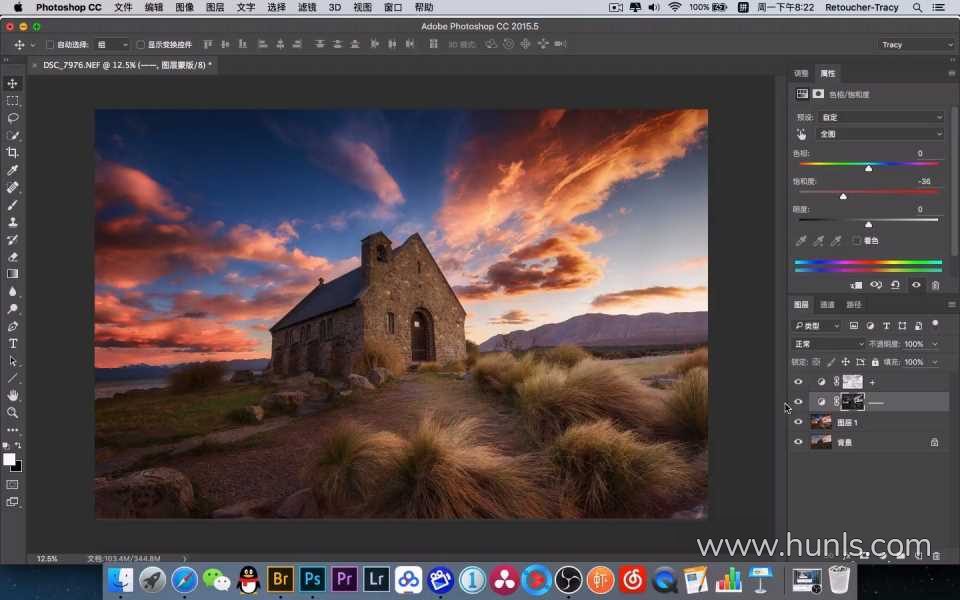Switch to the 通道 (Channels) tab

pyautogui.click(x=827, y=304)
